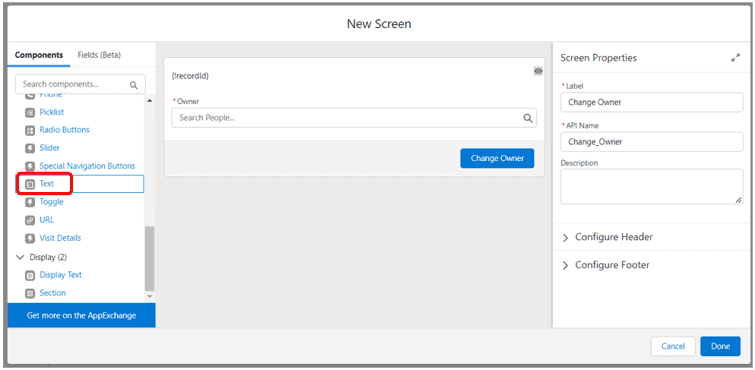Click the Text component icon
Viewport: 755px width, 370px height.
pos(30,184)
